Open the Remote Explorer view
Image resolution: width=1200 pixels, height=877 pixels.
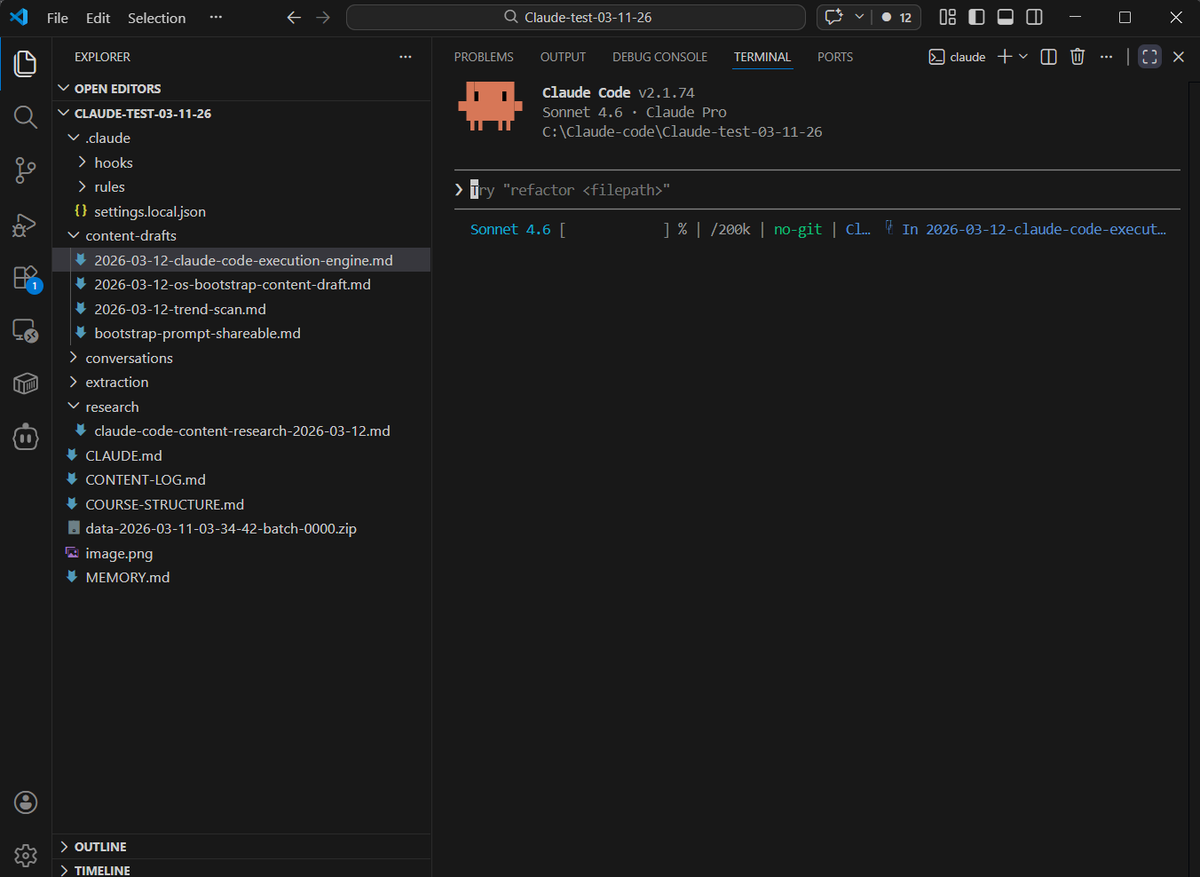tap(26, 331)
